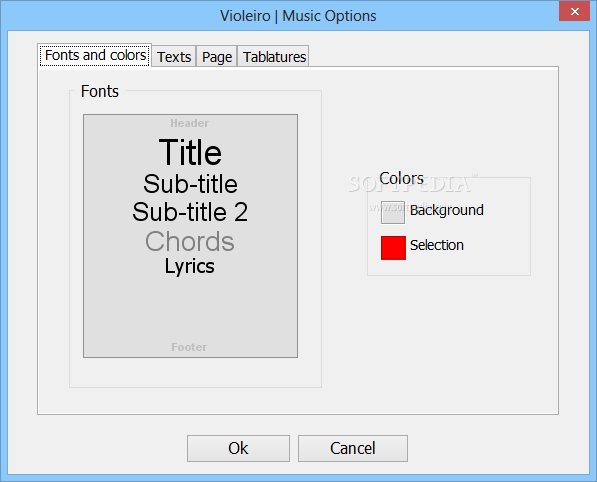The image size is (597, 482).
Task: Close the Music Options dialog
Action: pyautogui.click(x=574, y=11)
